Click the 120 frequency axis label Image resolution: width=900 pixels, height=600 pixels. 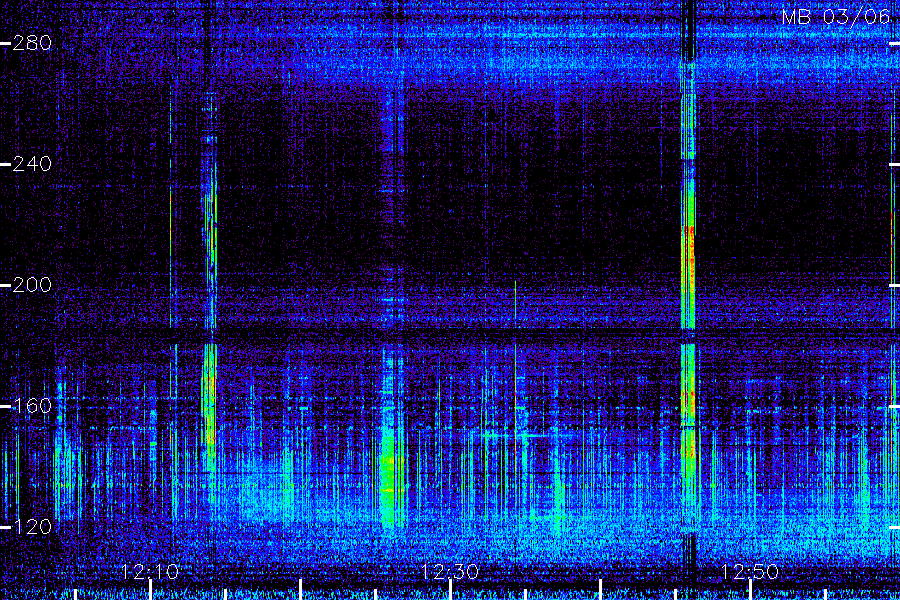click(x=32, y=527)
